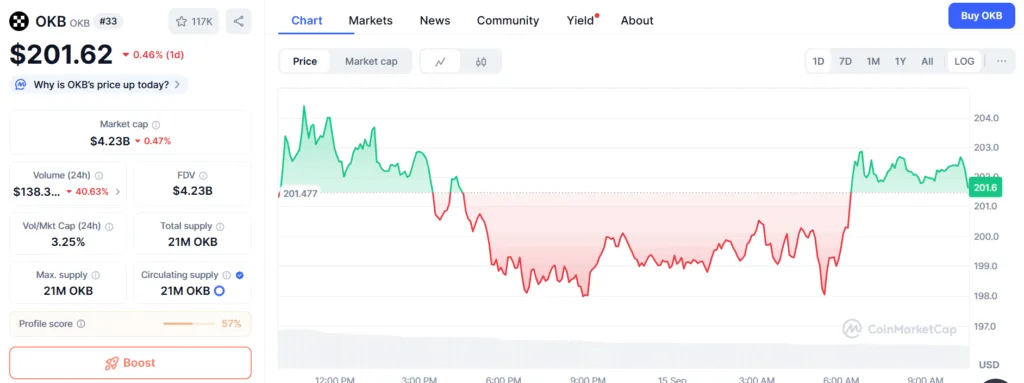Click the Buy OKB button

point(982,16)
